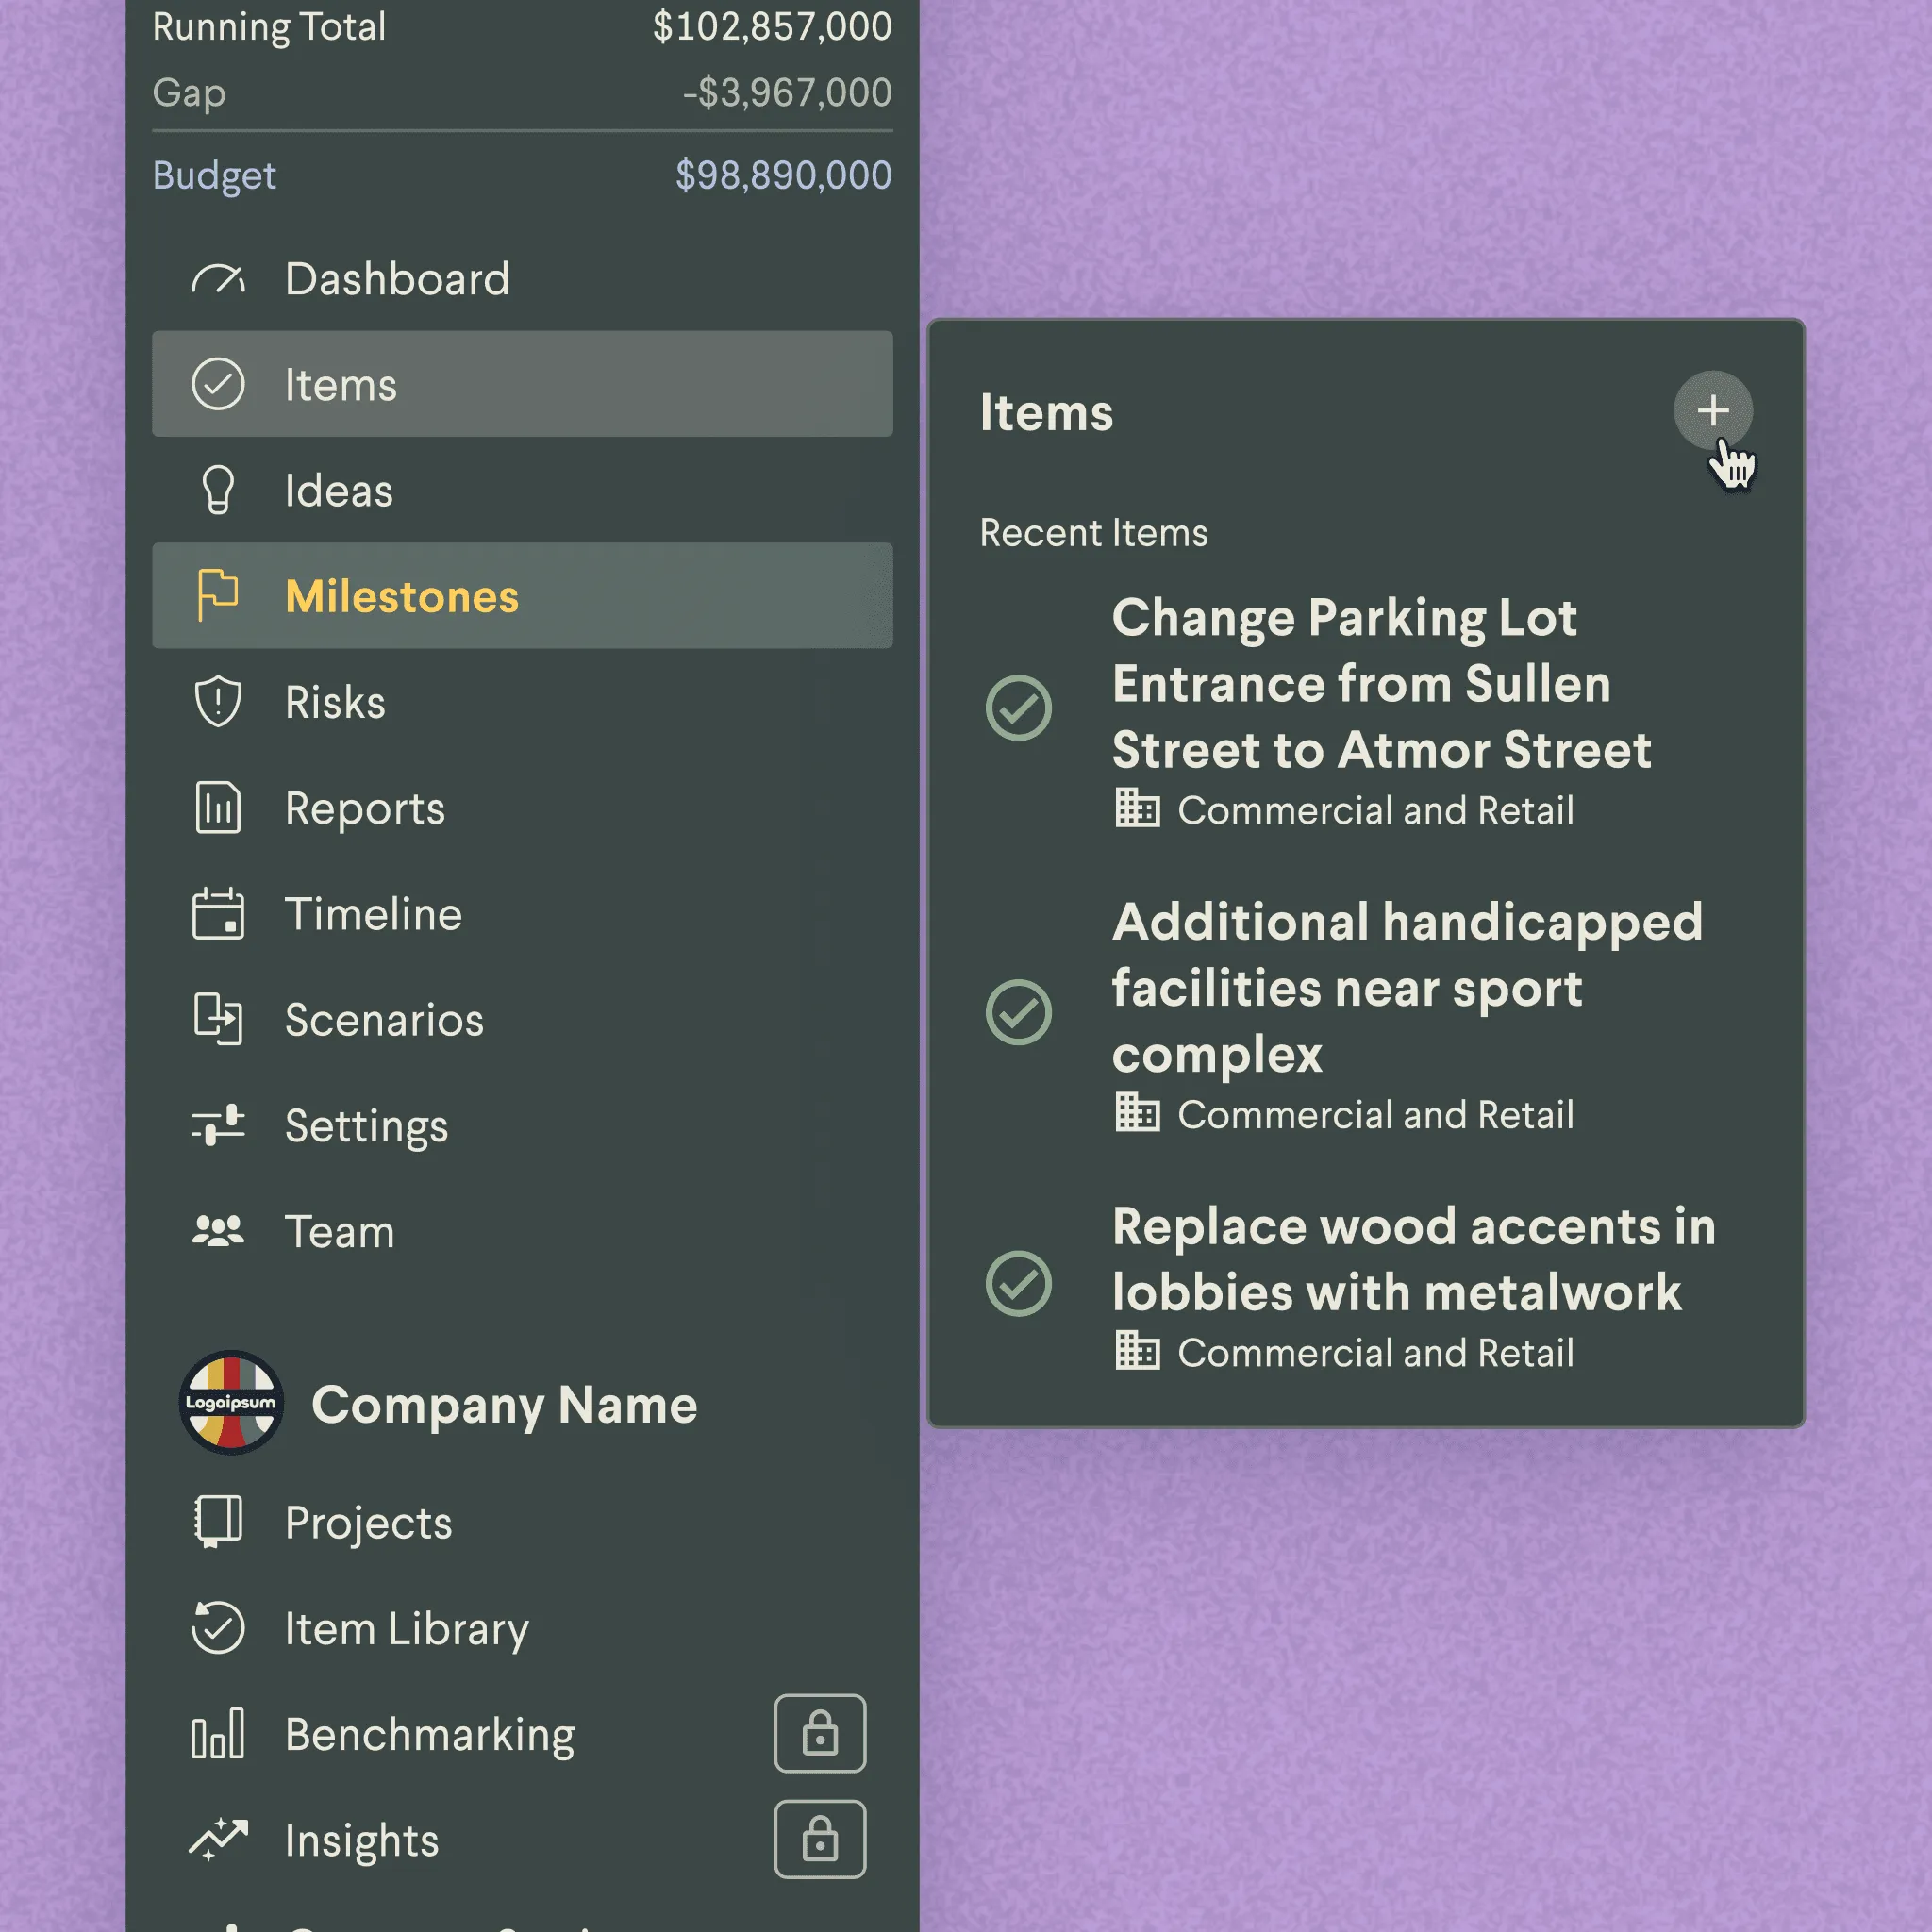This screenshot has width=1932, height=1932.
Task: Select the Items navigation entry
Action: pos(341,384)
